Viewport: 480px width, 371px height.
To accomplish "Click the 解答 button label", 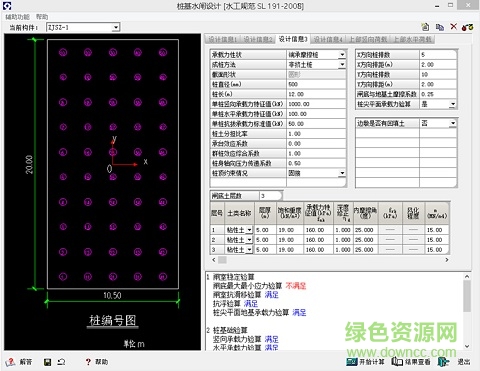I will [26, 362].
